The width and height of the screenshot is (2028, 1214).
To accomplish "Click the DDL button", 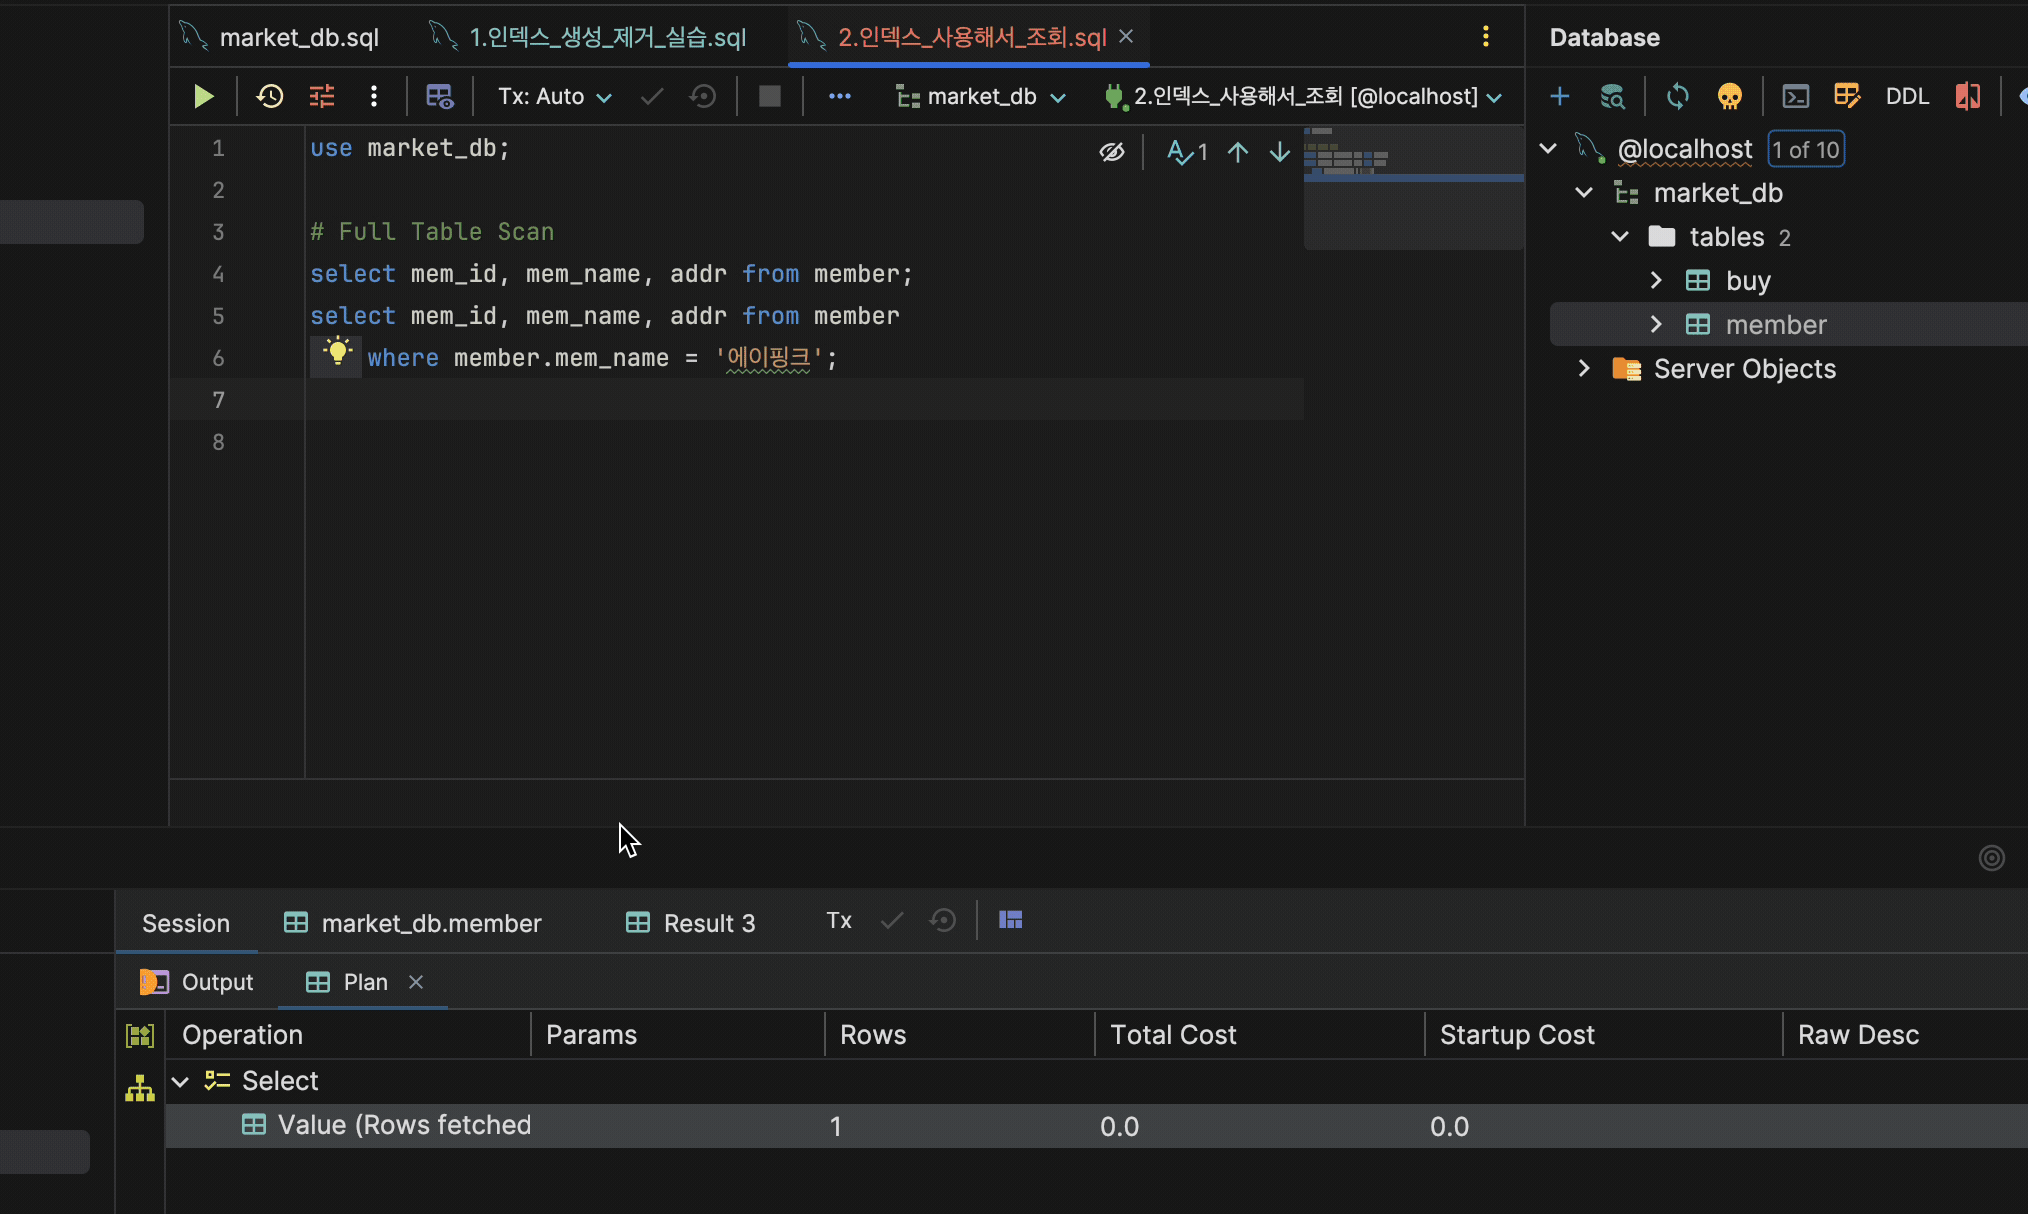I will [1906, 96].
